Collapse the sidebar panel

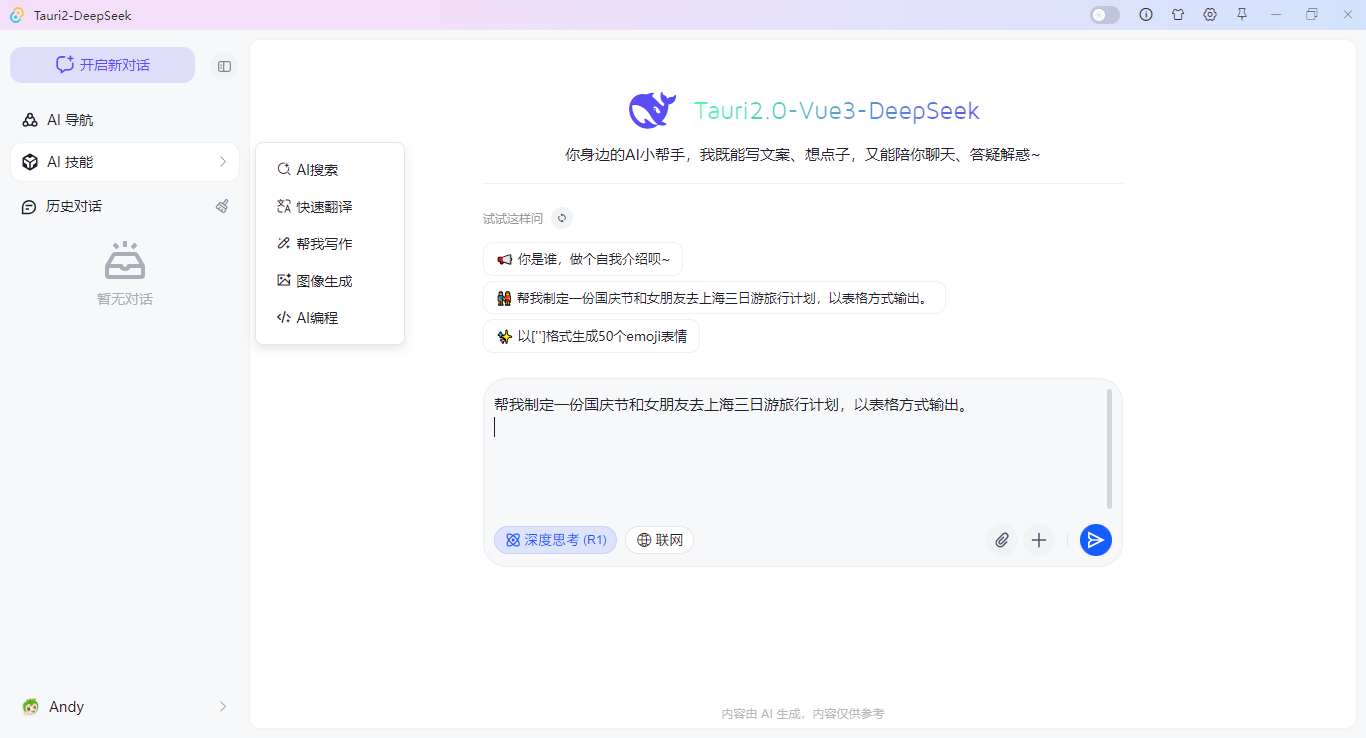pyautogui.click(x=224, y=65)
